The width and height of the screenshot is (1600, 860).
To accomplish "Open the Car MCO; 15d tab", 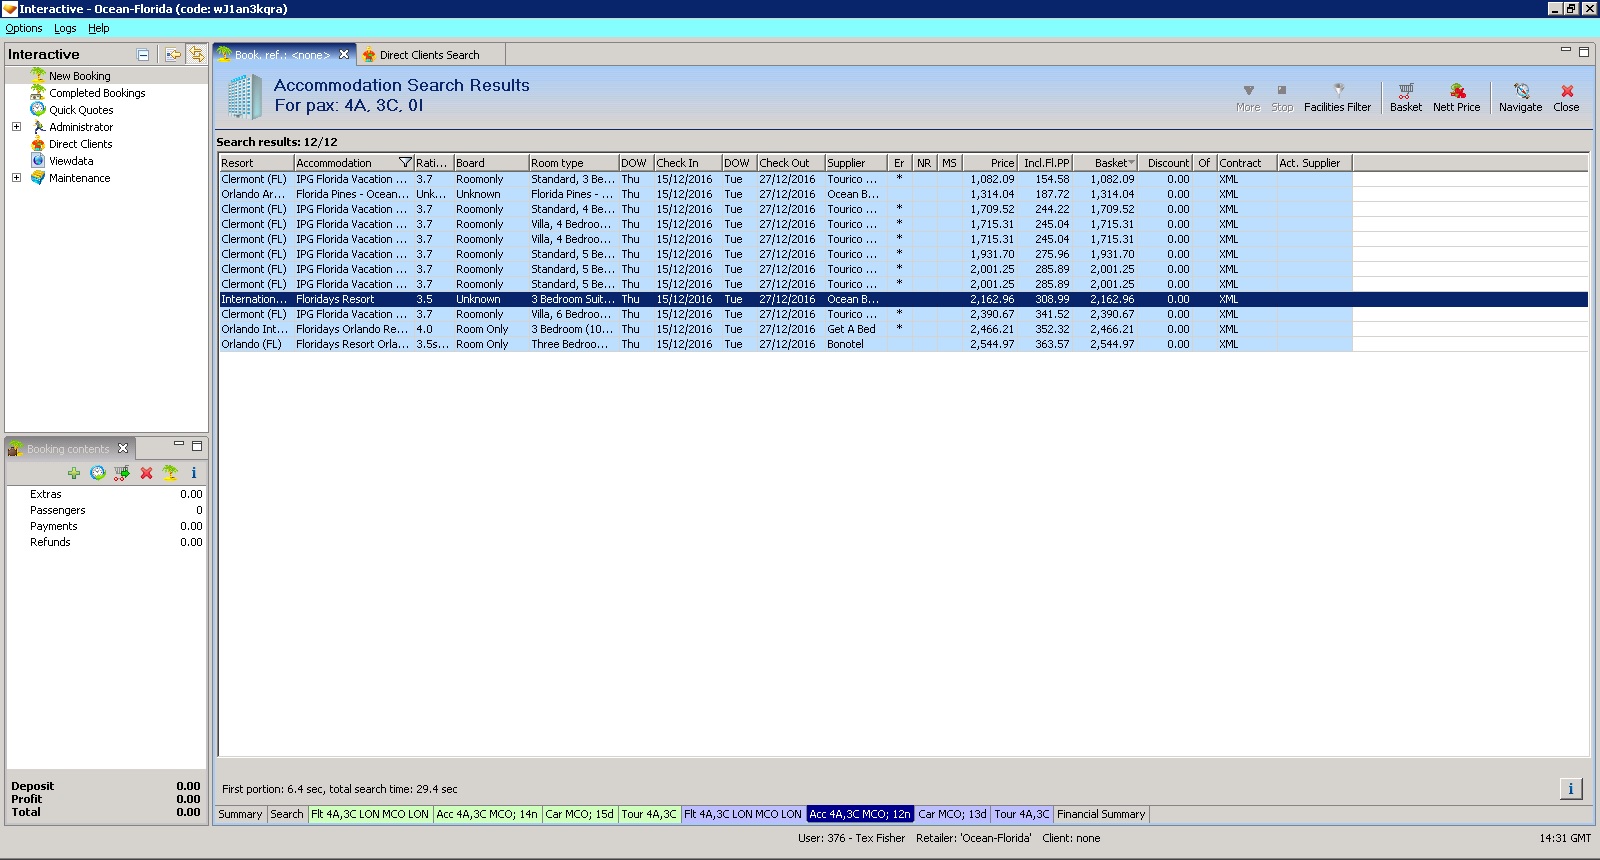I will [x=580, y=814].
